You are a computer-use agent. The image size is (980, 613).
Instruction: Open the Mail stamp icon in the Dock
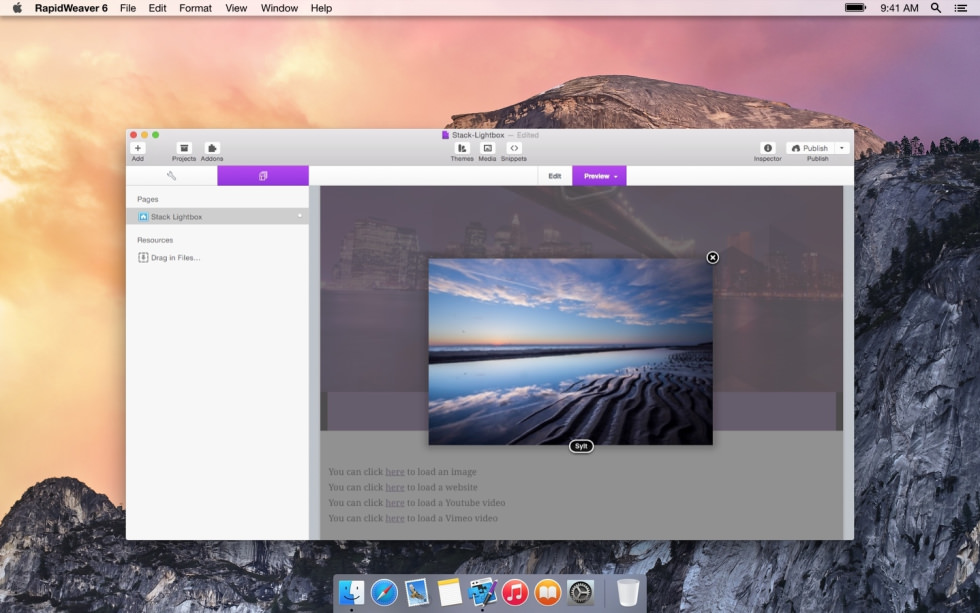pos(417,592)
